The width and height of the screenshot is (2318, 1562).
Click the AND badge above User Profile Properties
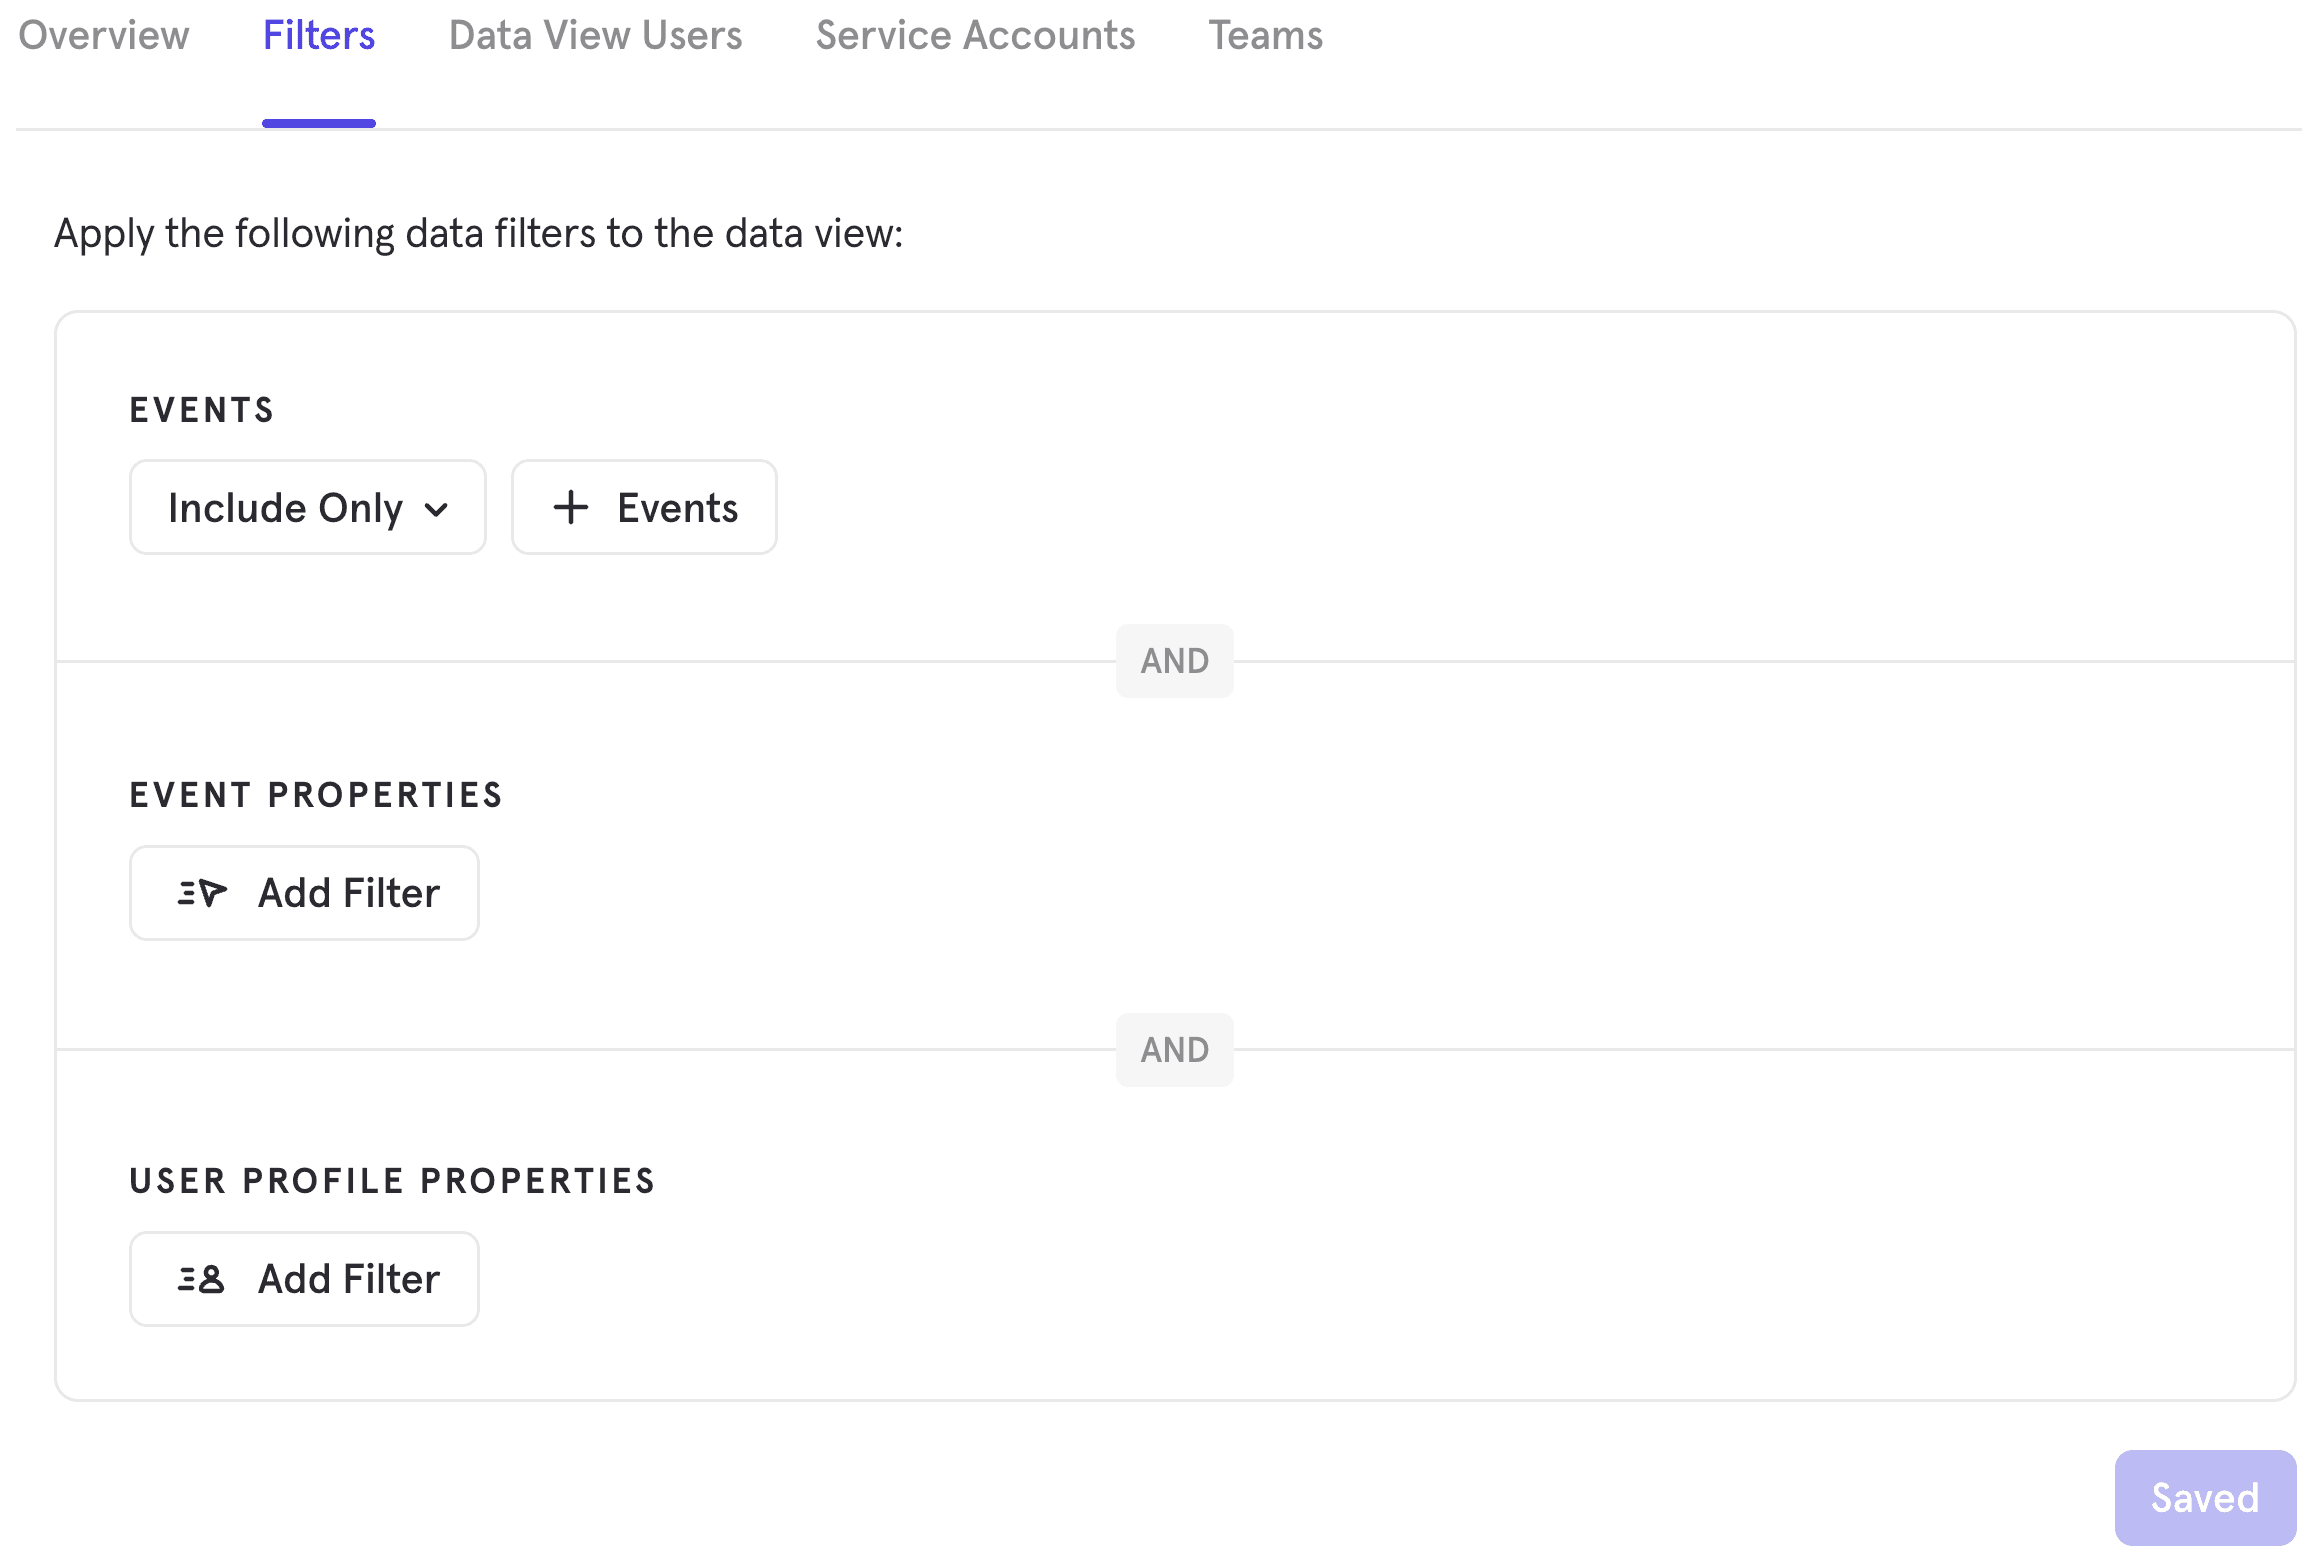pos(1174,1050)
